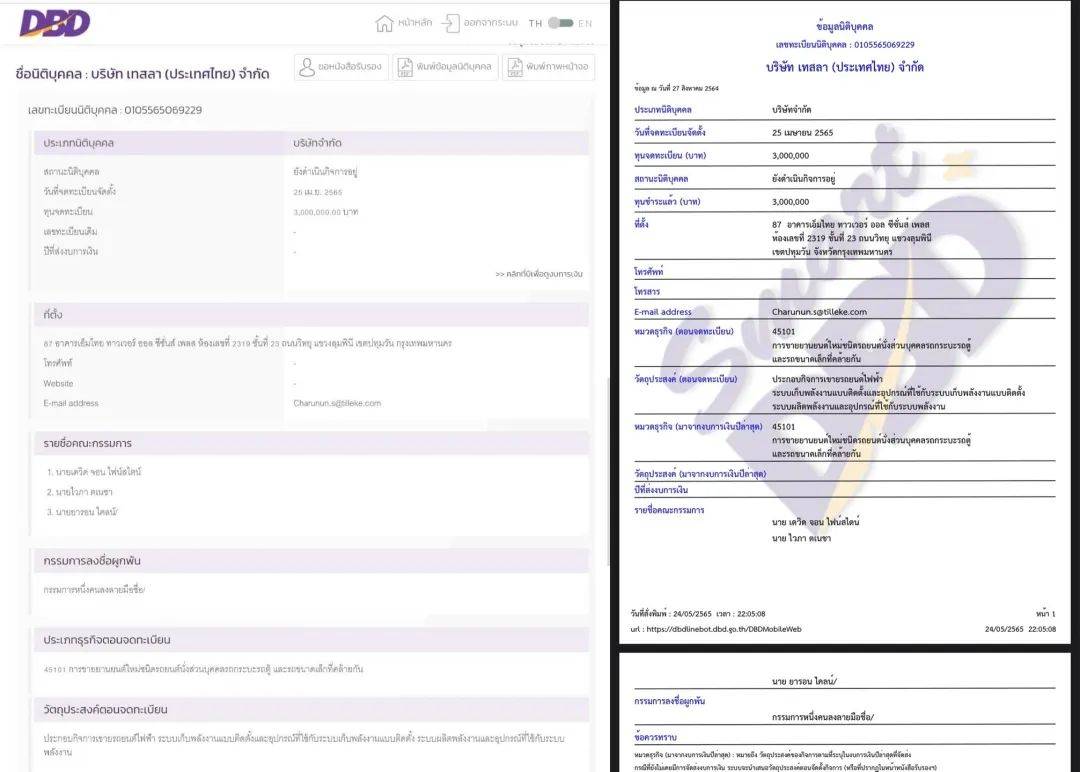This screenshot has width=1080, height=772.
Task: Click the email Charunun.s@tilleke.com in the PDF document
Action: pyautogui.click(x=819, y=312)
